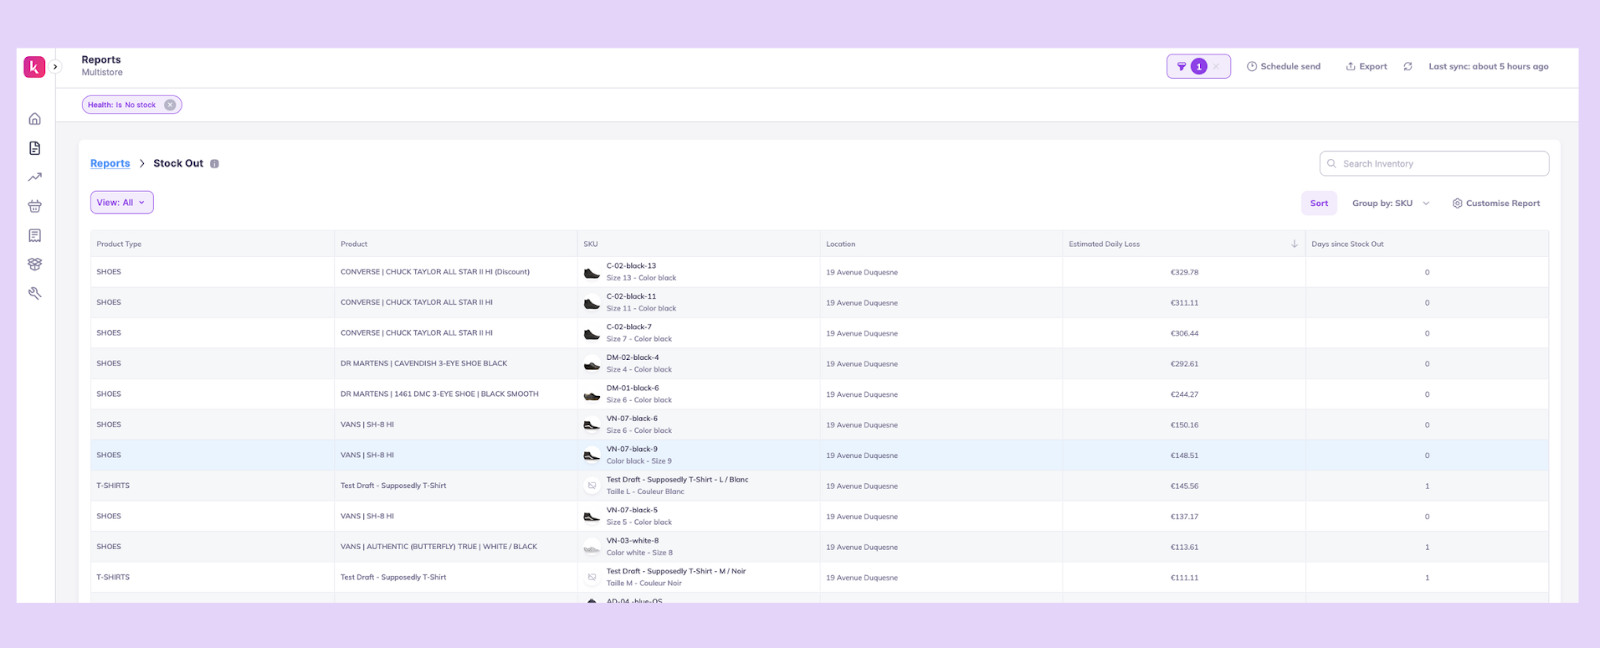Screen dimensions: 1600x648
Task: Open the stacked boxes inventory icon
Action: click(x=35, y=264)
